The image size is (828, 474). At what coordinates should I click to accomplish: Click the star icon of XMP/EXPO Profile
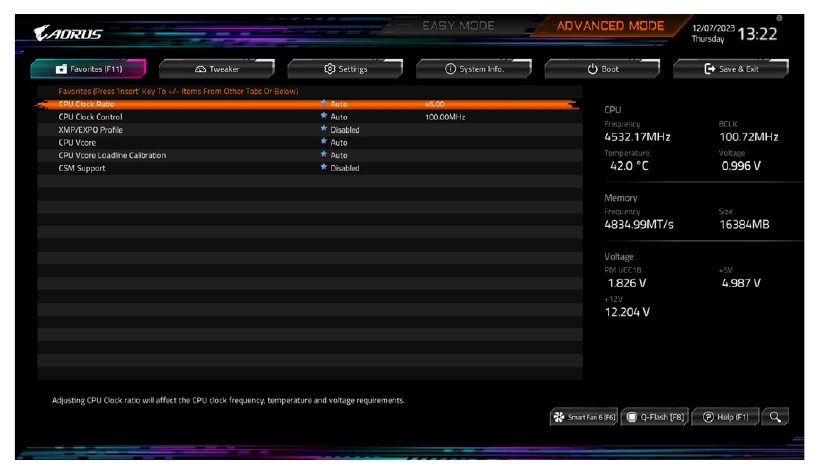[324, 129]
